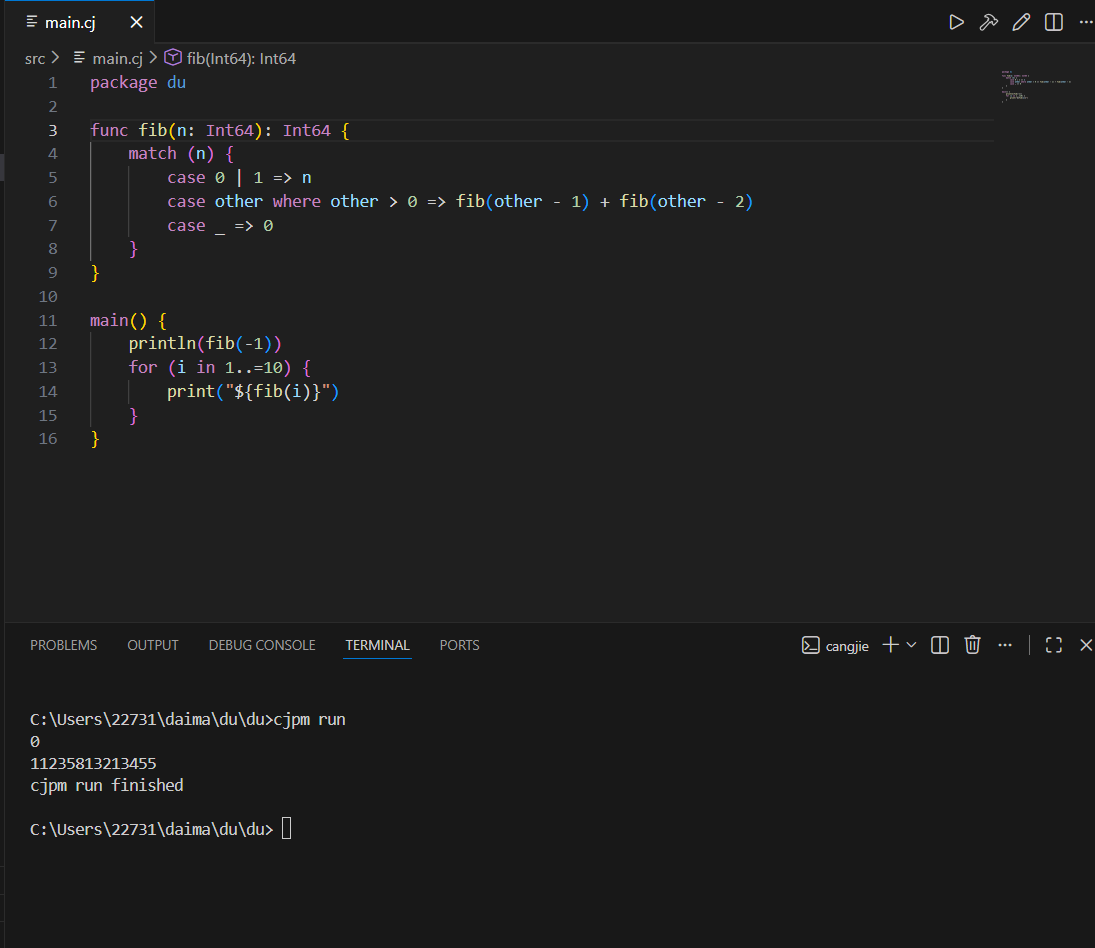Split the editor to the right

tap(1054, 22)
